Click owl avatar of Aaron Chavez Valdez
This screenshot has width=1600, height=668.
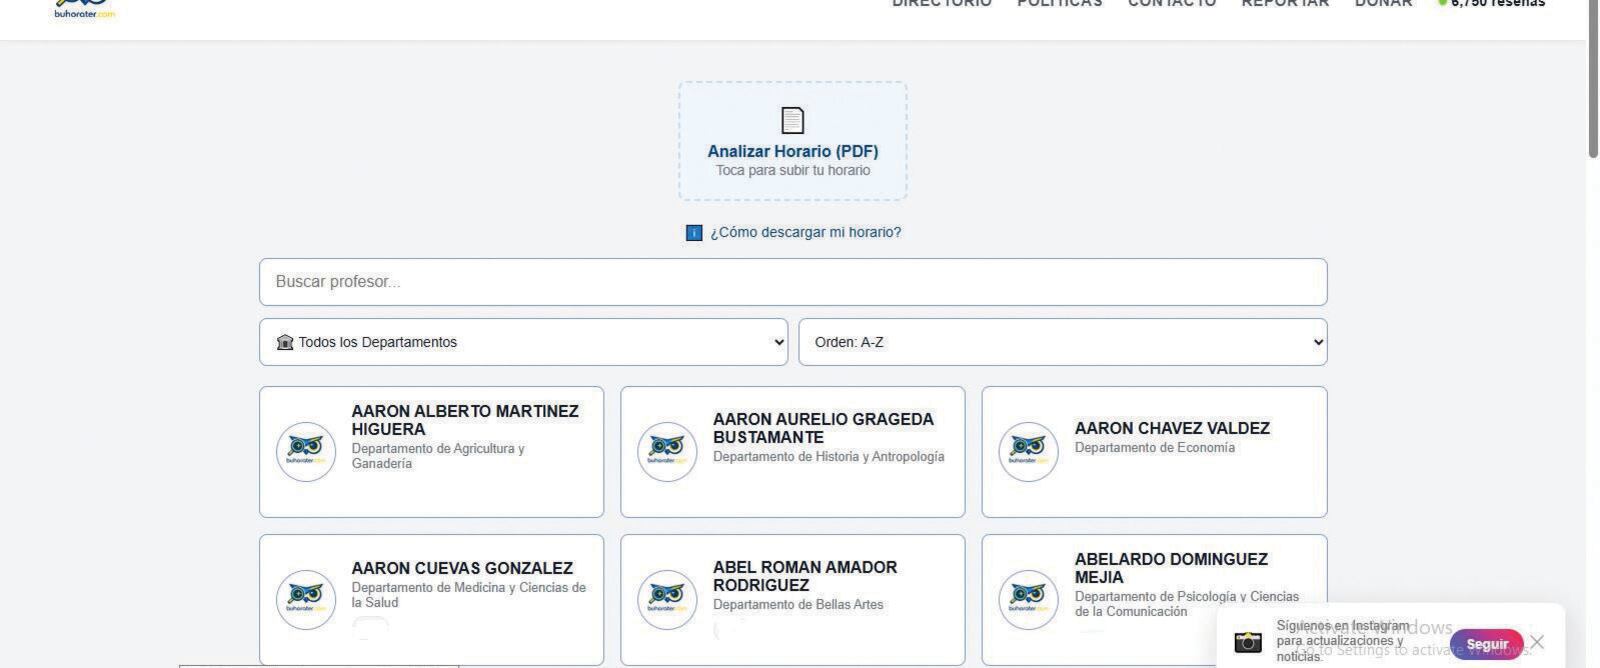[1028, 452]
